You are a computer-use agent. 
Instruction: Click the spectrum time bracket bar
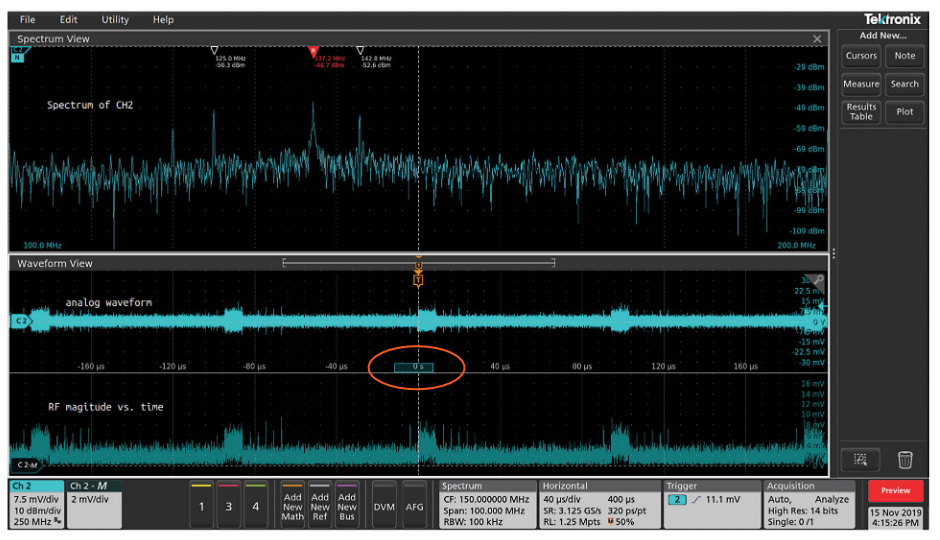(x=418, y=262)
